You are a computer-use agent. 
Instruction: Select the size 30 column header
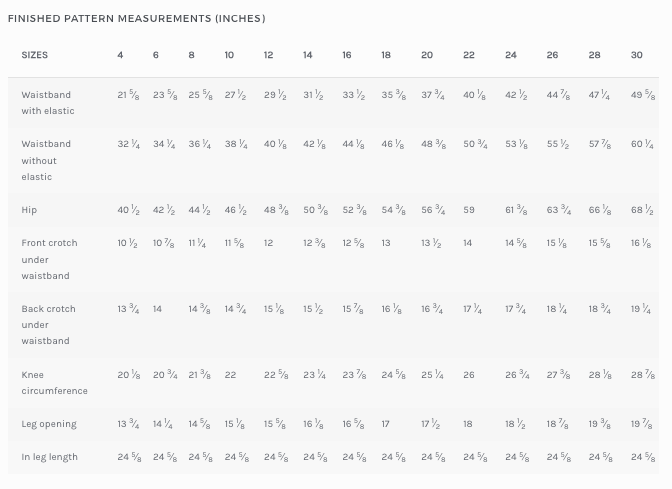[x=636, y=55]
